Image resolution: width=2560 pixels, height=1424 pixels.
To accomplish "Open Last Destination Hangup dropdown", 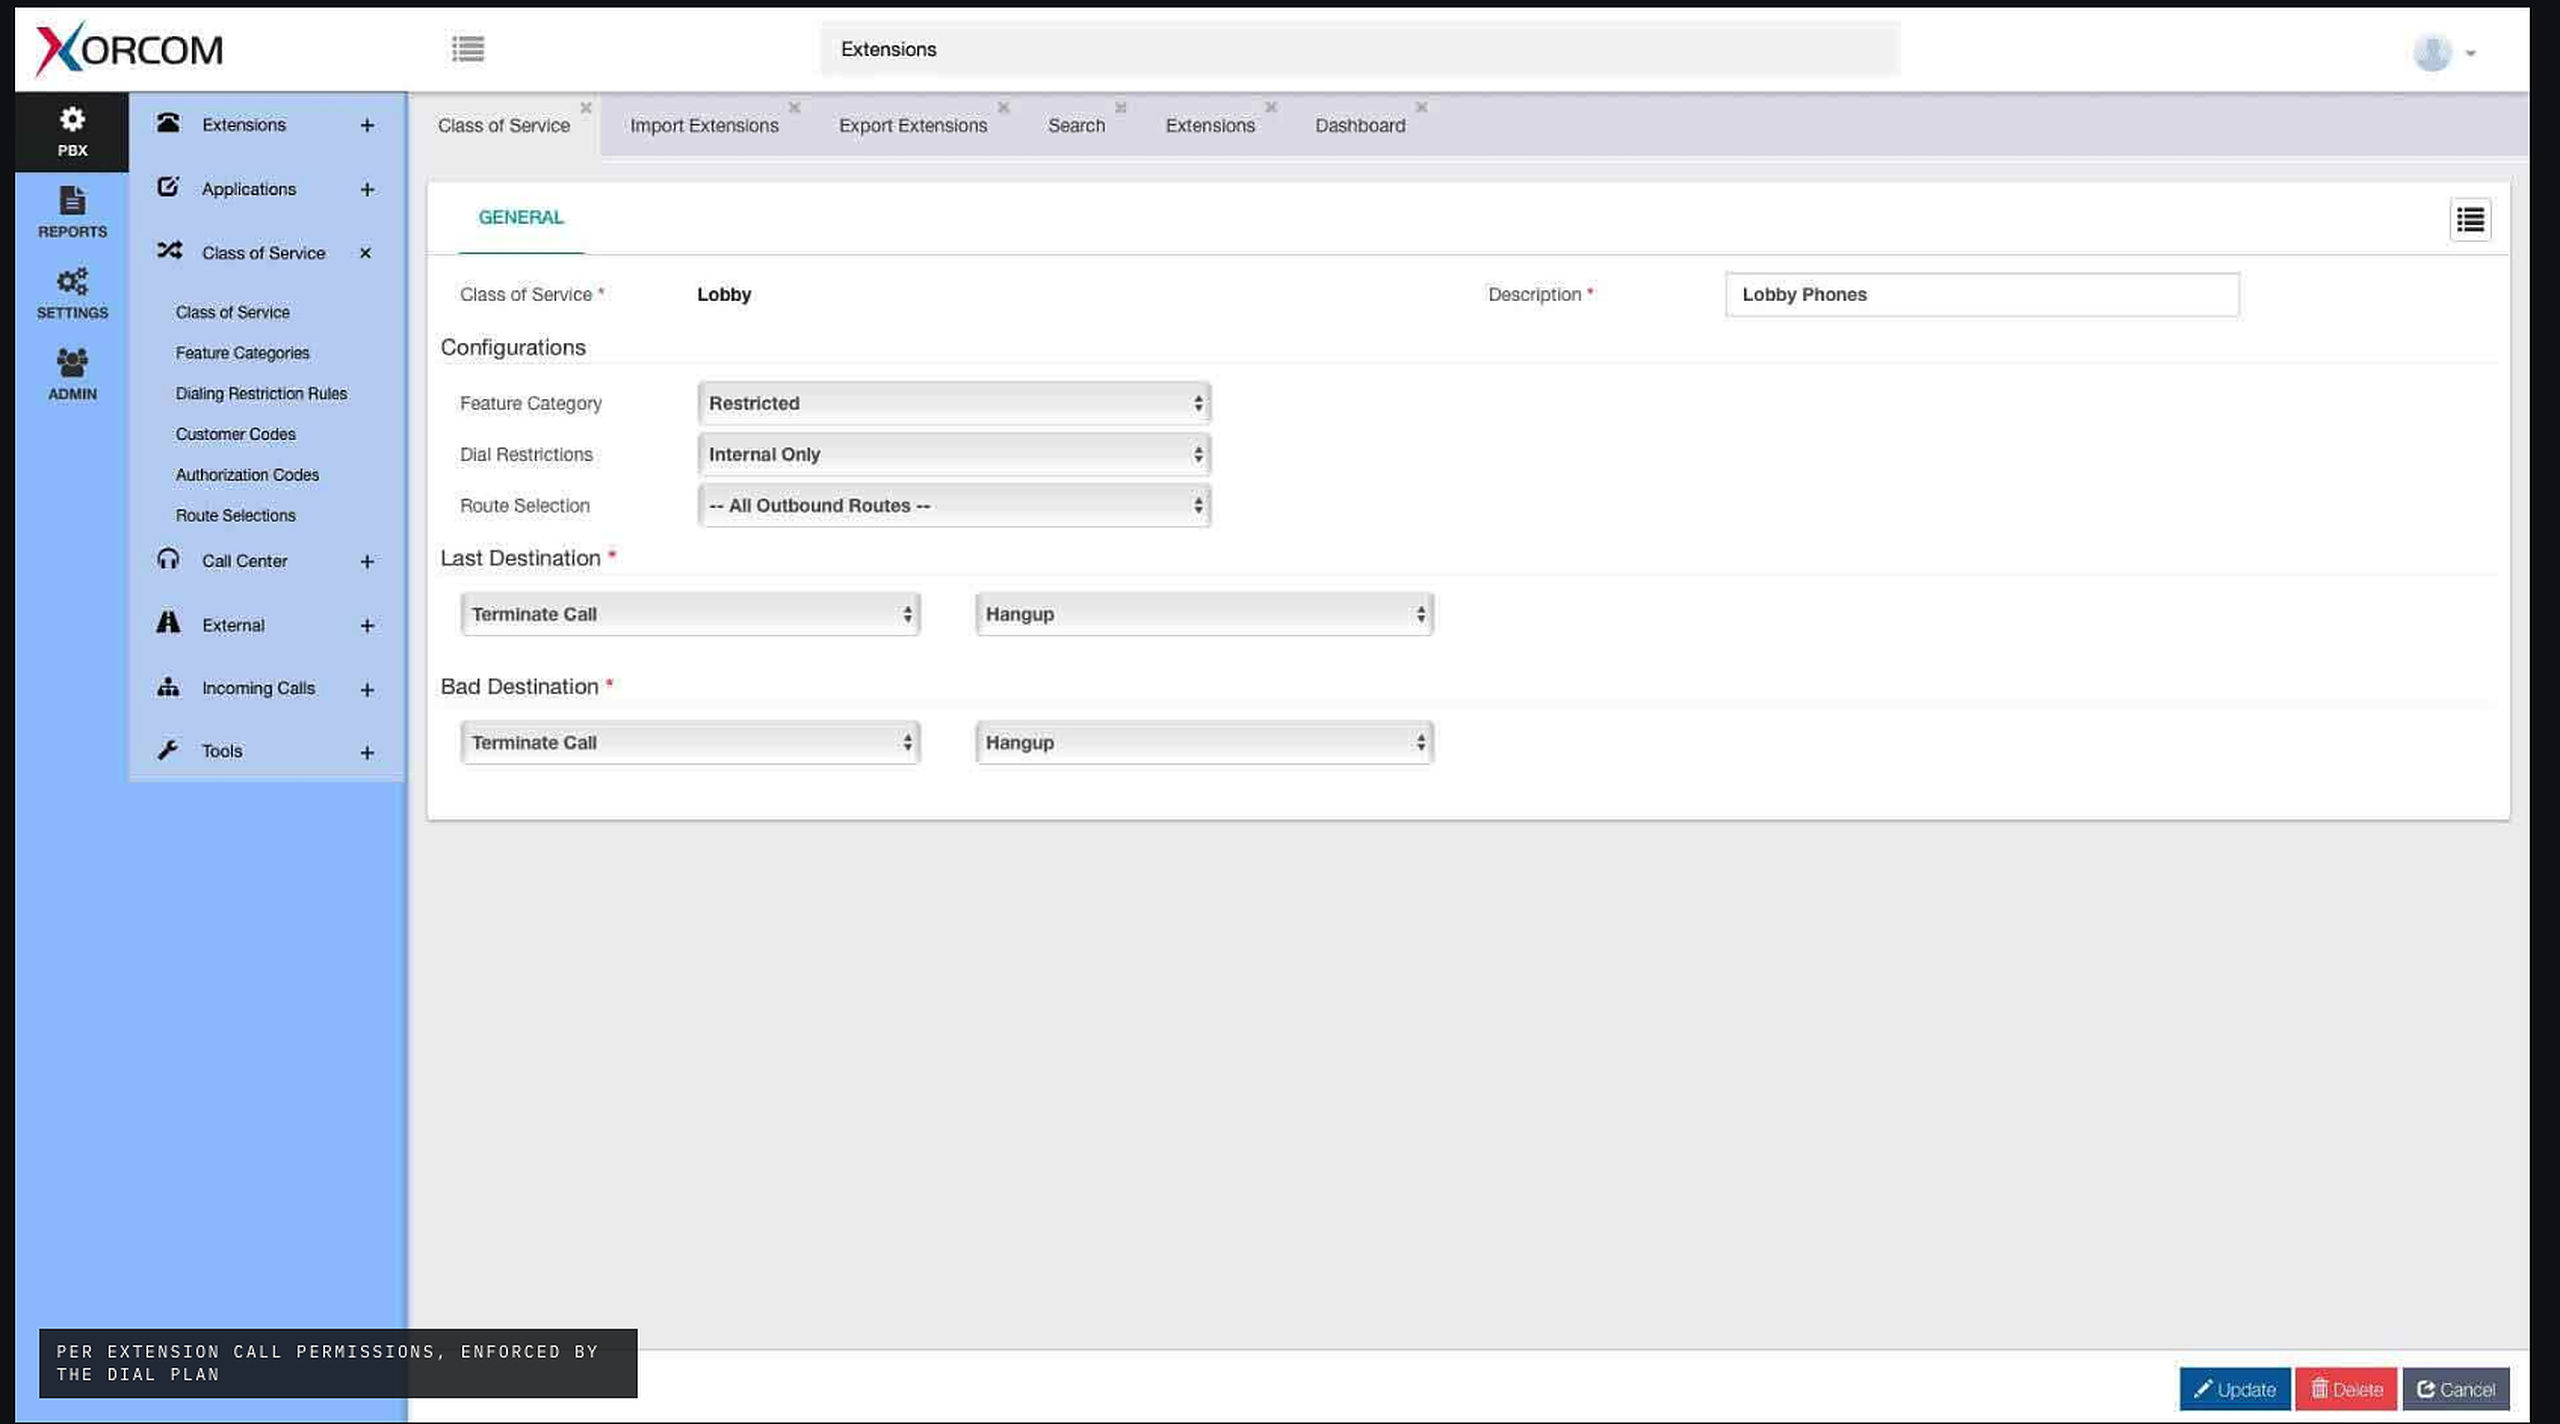I will [1204, 614].
